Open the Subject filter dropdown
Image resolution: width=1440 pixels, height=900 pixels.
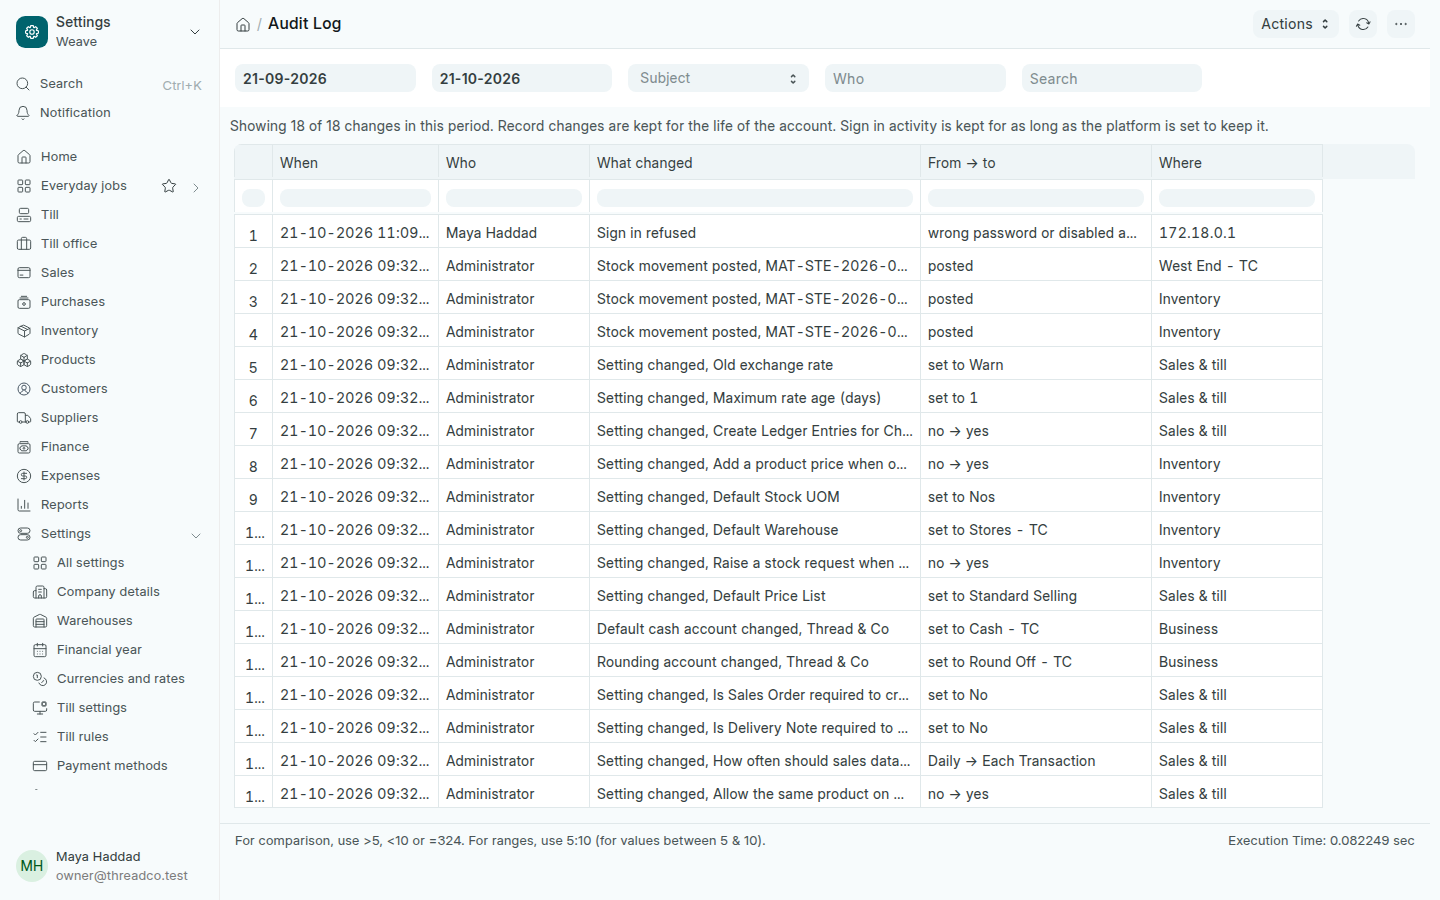click(718, 78)
